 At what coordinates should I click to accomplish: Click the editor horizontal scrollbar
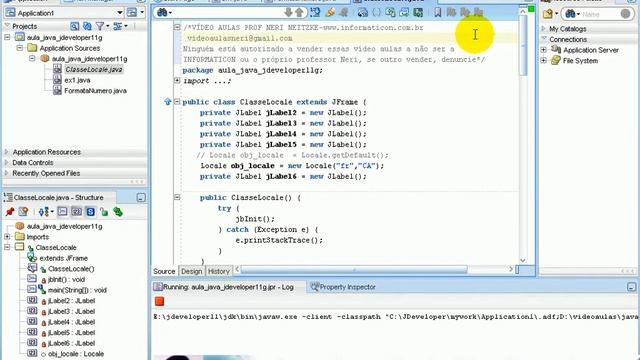354,269
